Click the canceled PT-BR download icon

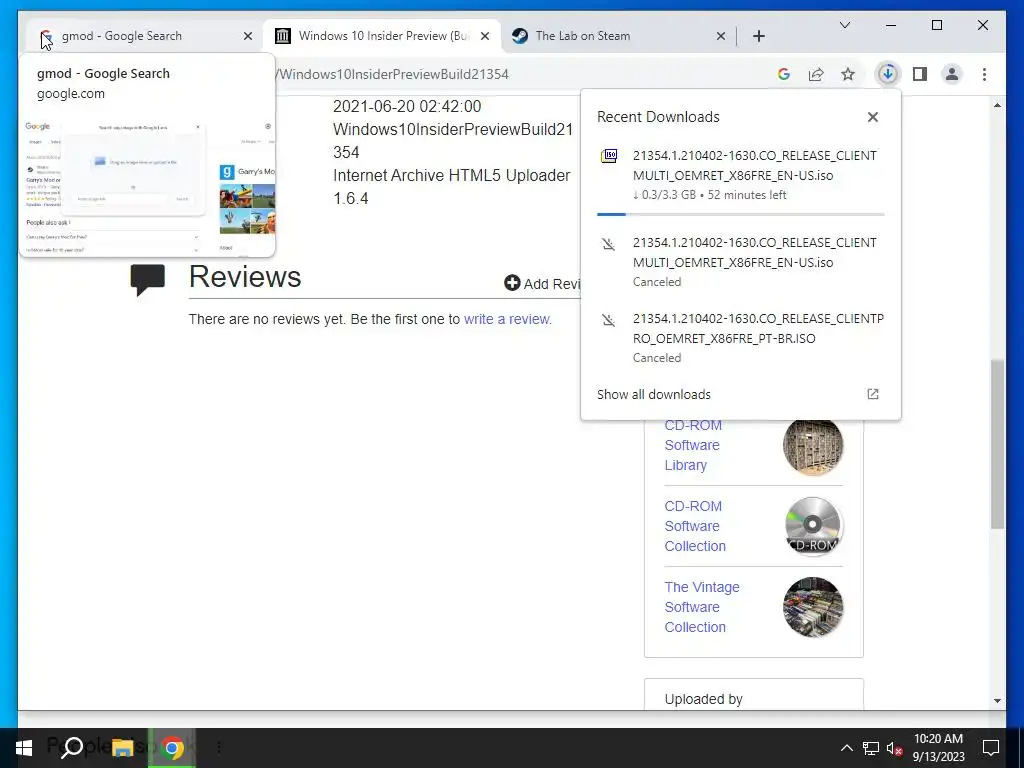[609, 320]
